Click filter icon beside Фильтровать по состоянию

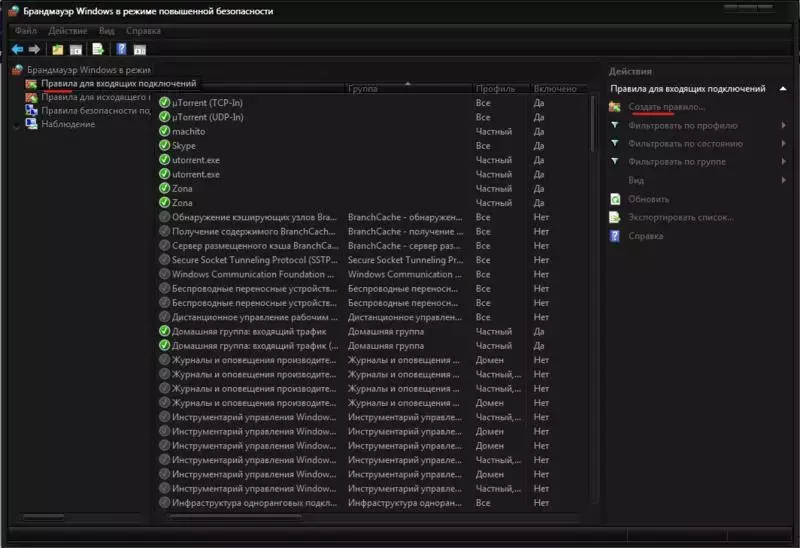tap(615, 143)
